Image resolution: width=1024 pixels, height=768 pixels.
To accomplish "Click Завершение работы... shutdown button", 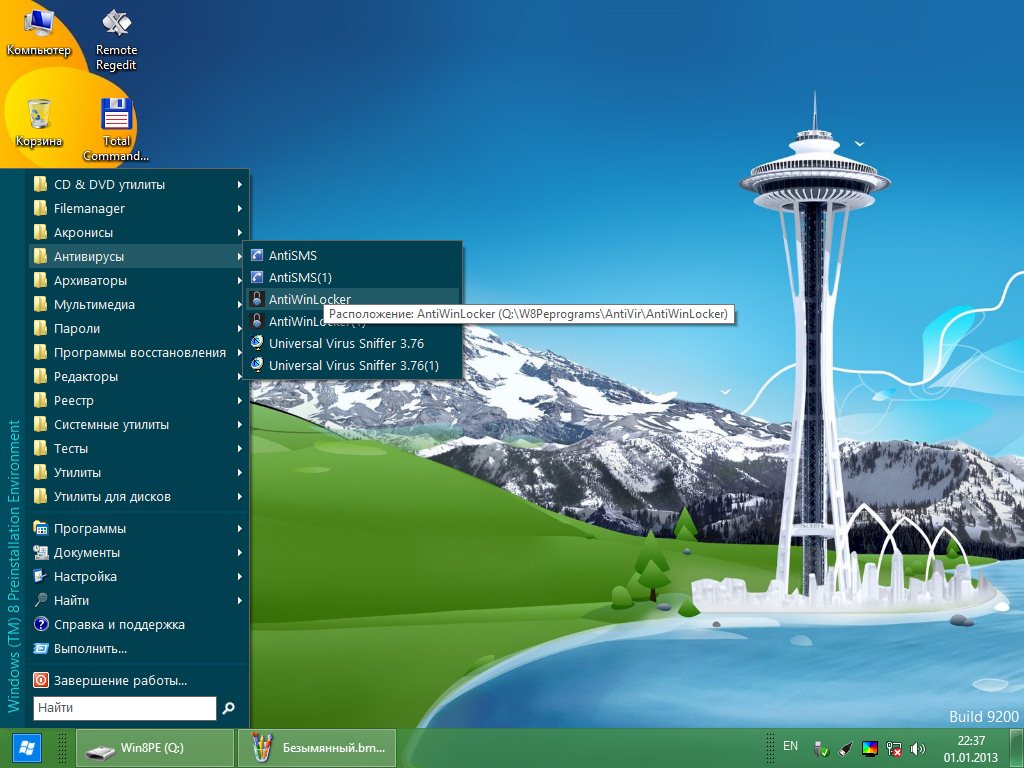I will tap(120, 680).
